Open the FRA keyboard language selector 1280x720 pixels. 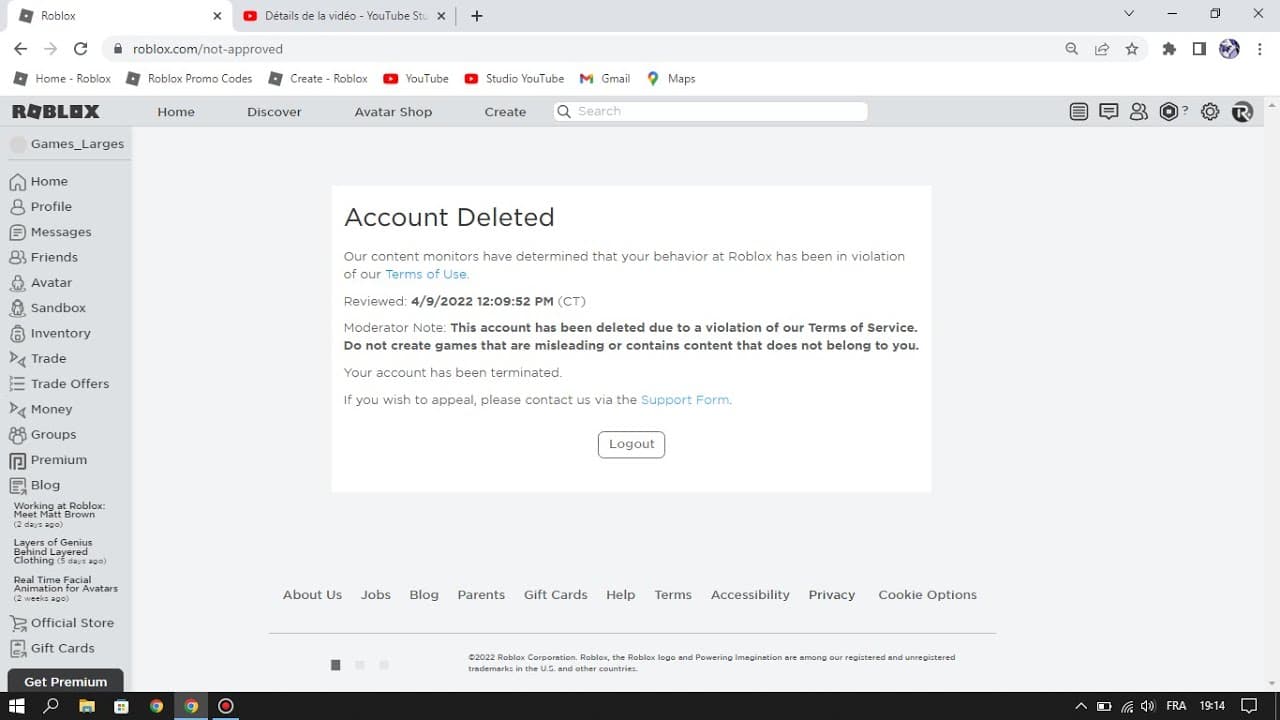pyautogui.click(x=1177, y=706)
